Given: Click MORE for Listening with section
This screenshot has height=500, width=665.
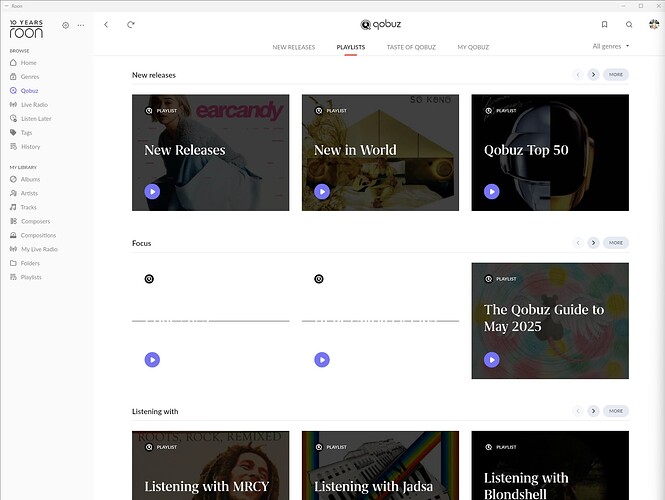Looking at the screenshot, I should click(x=616, y=411).
